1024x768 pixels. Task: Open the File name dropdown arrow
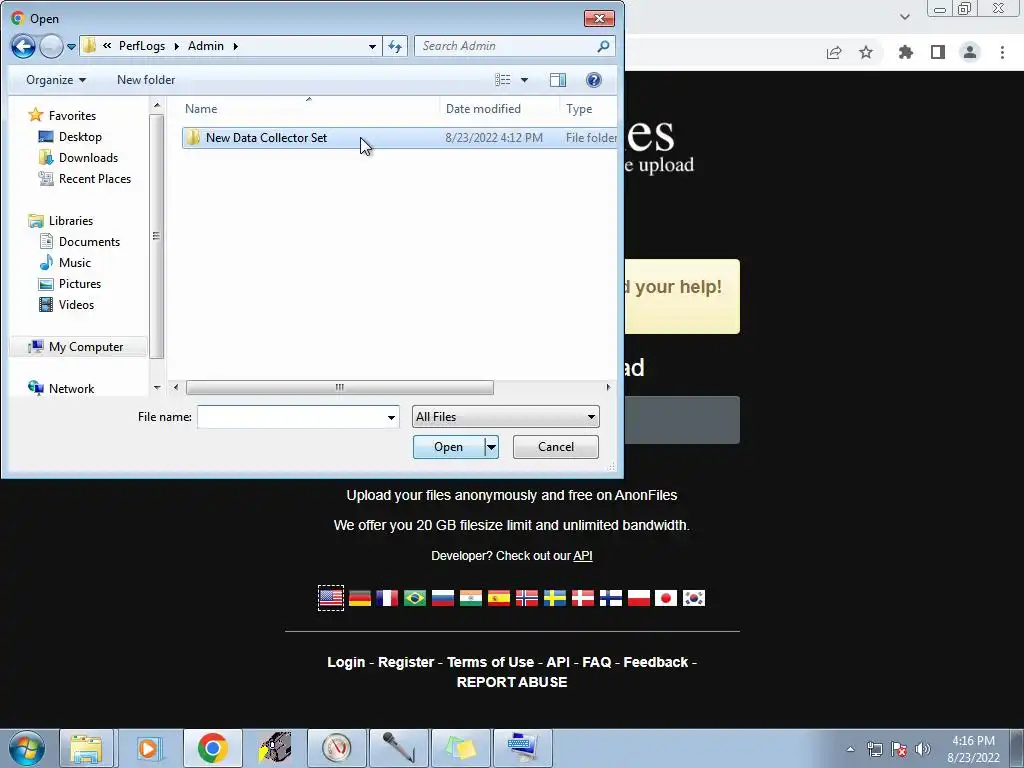(x=391, y=417)
